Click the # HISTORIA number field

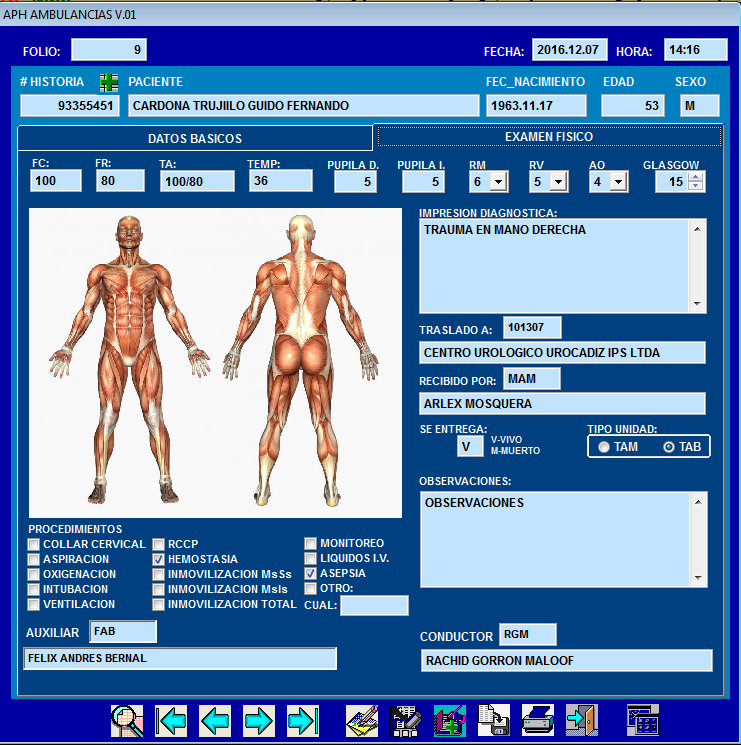(x=70, y=105)
